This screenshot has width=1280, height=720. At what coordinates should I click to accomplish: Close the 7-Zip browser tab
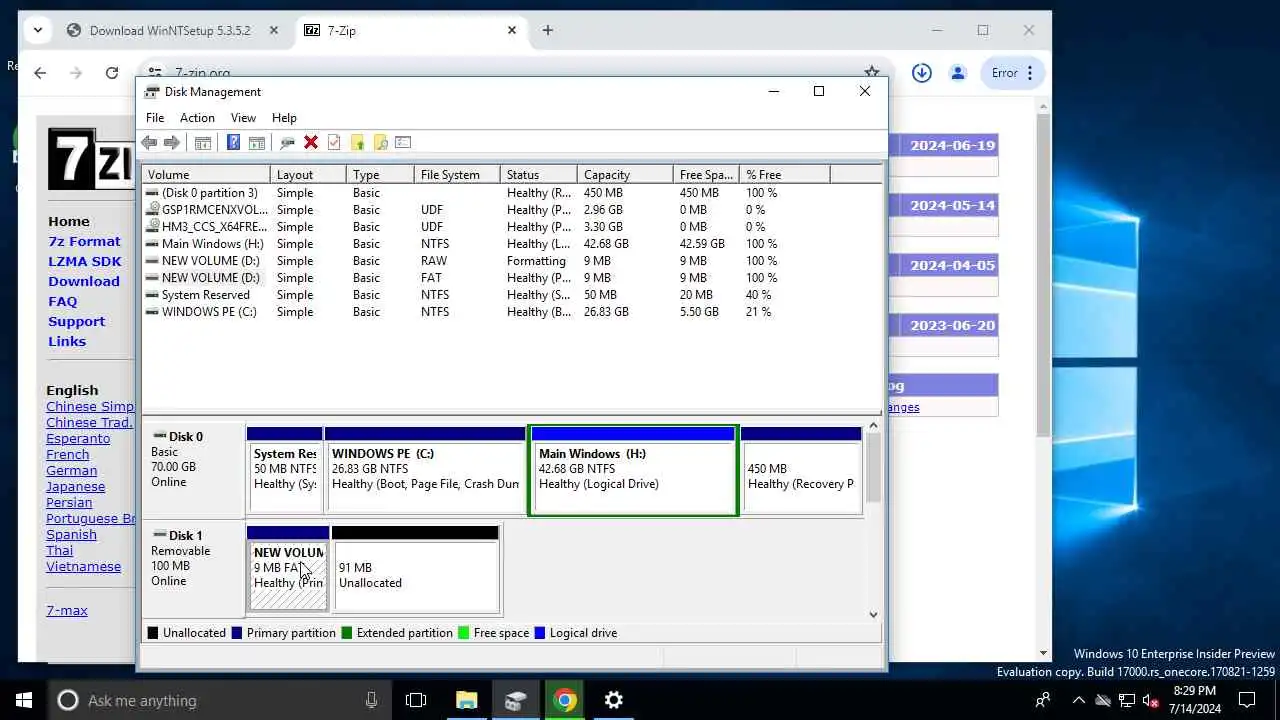point(512,30)
